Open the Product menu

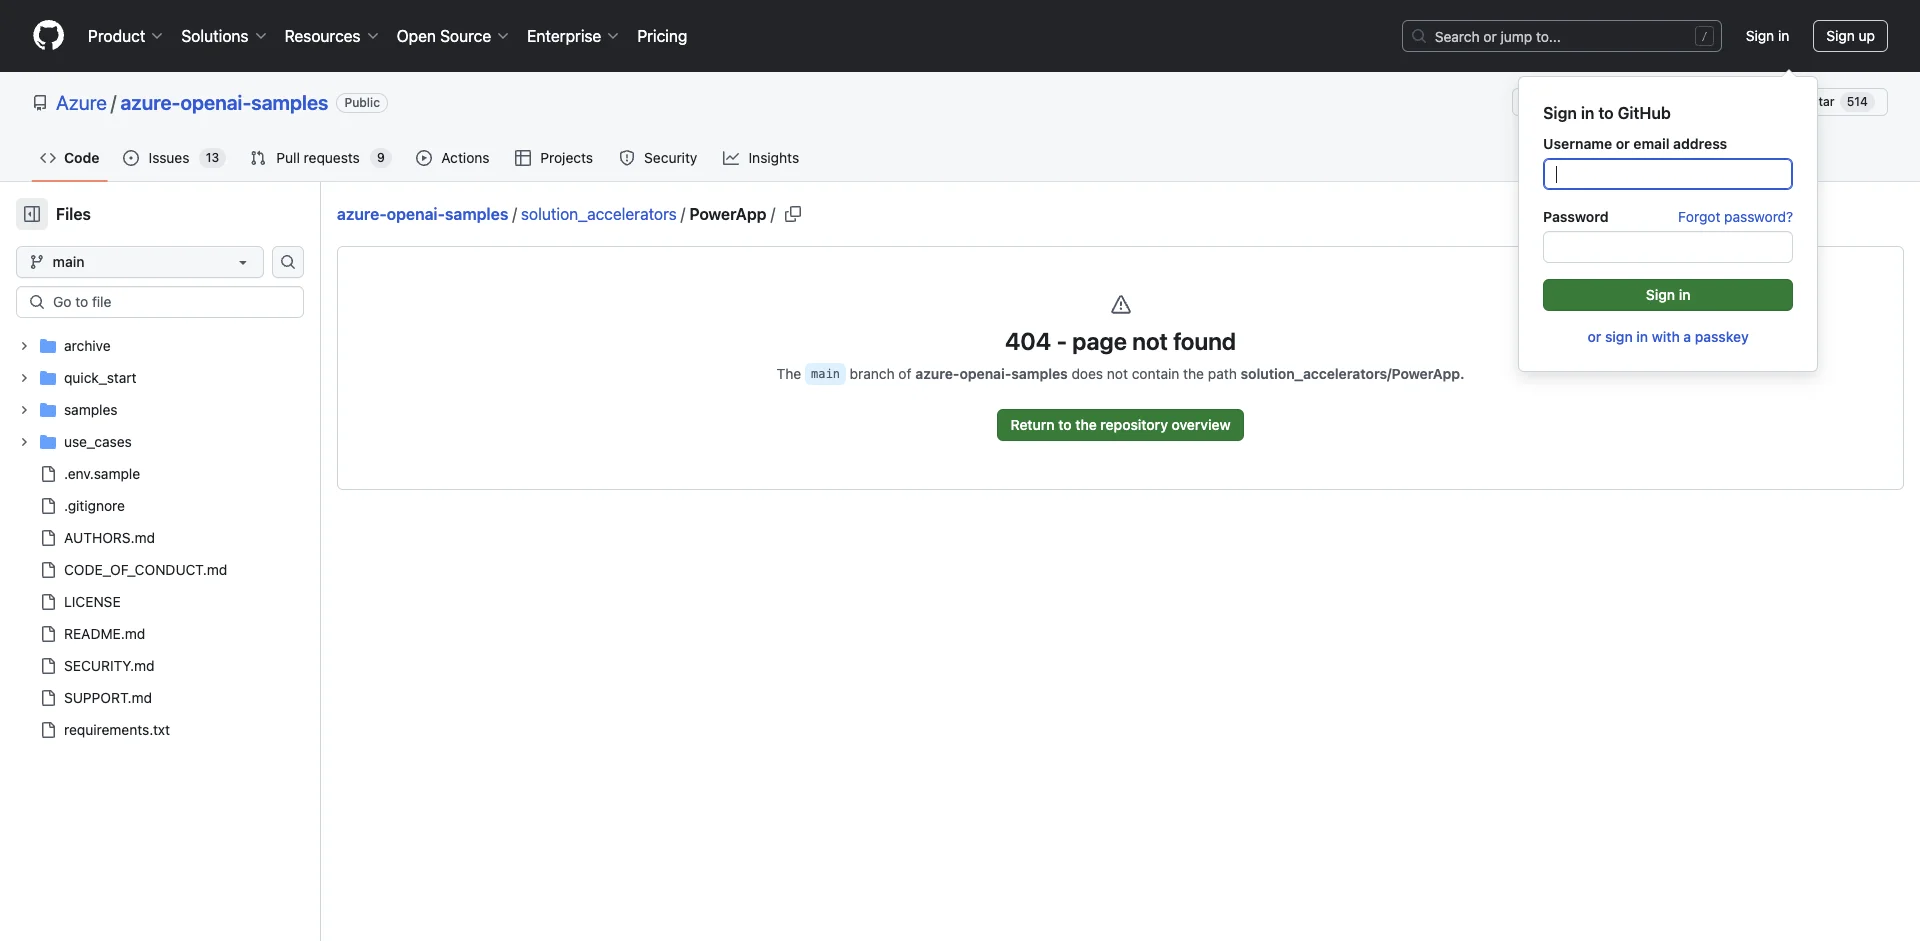(125, 36)
